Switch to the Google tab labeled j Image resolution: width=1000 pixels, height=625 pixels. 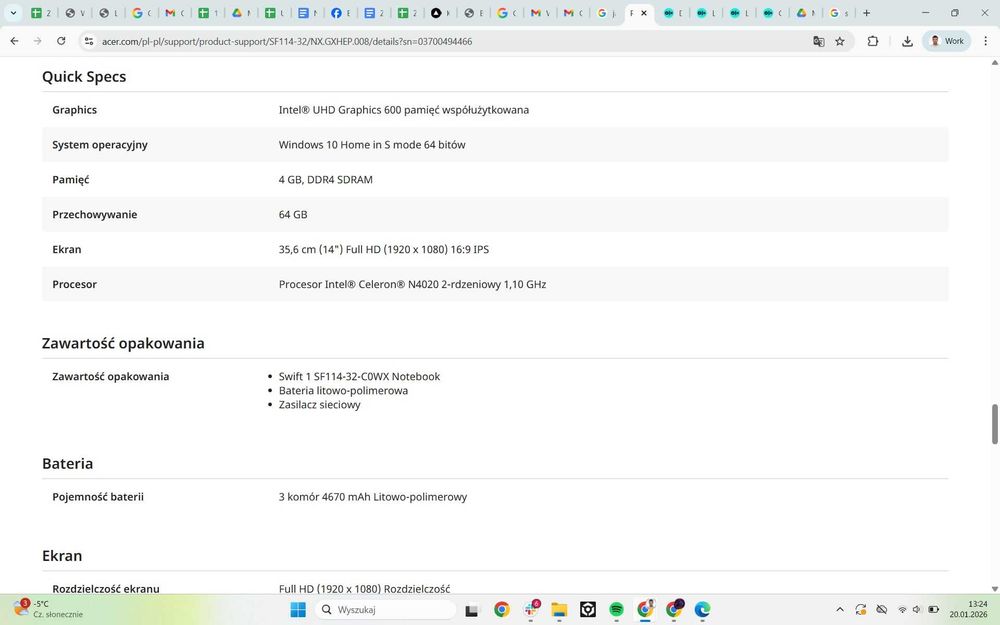[x=606, y=13]
